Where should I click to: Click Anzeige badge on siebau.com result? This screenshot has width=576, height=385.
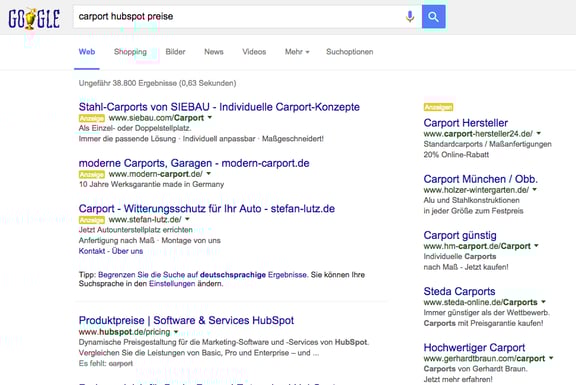91,118
